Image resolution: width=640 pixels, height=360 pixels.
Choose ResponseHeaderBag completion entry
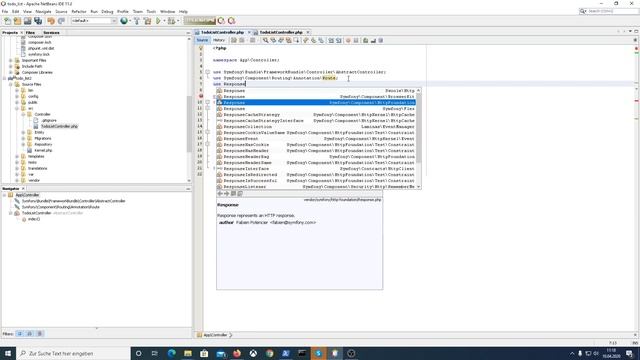point(316,157)
